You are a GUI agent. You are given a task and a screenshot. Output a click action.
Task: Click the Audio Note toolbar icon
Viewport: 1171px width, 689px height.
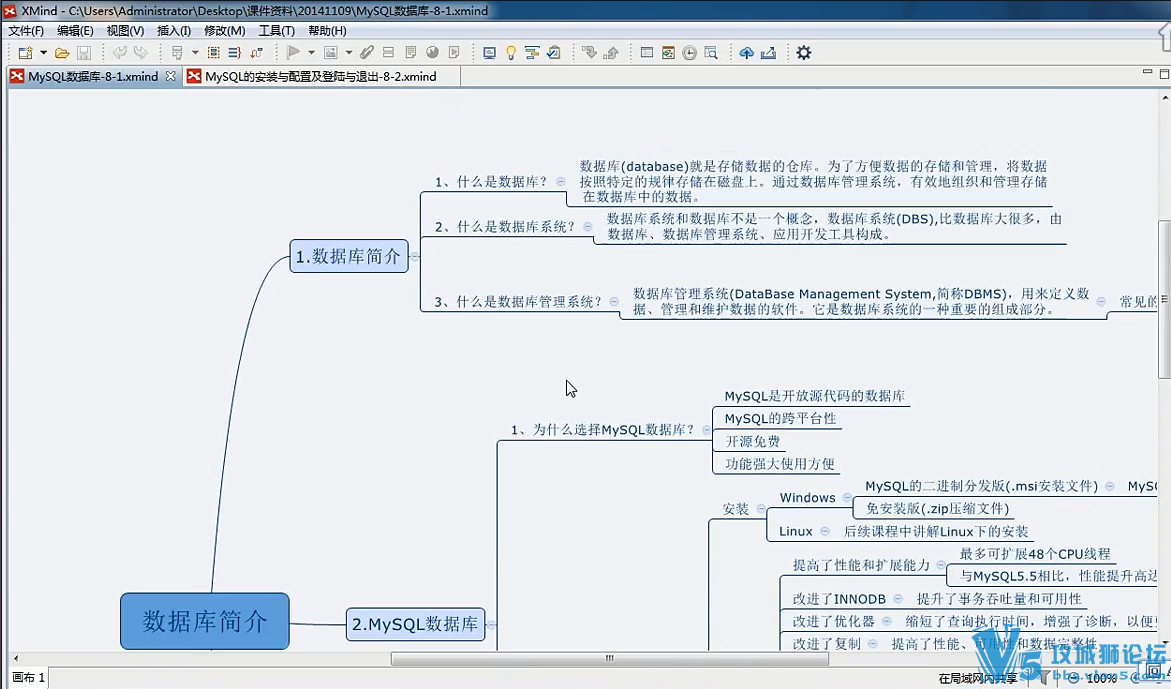pos(454,52)
